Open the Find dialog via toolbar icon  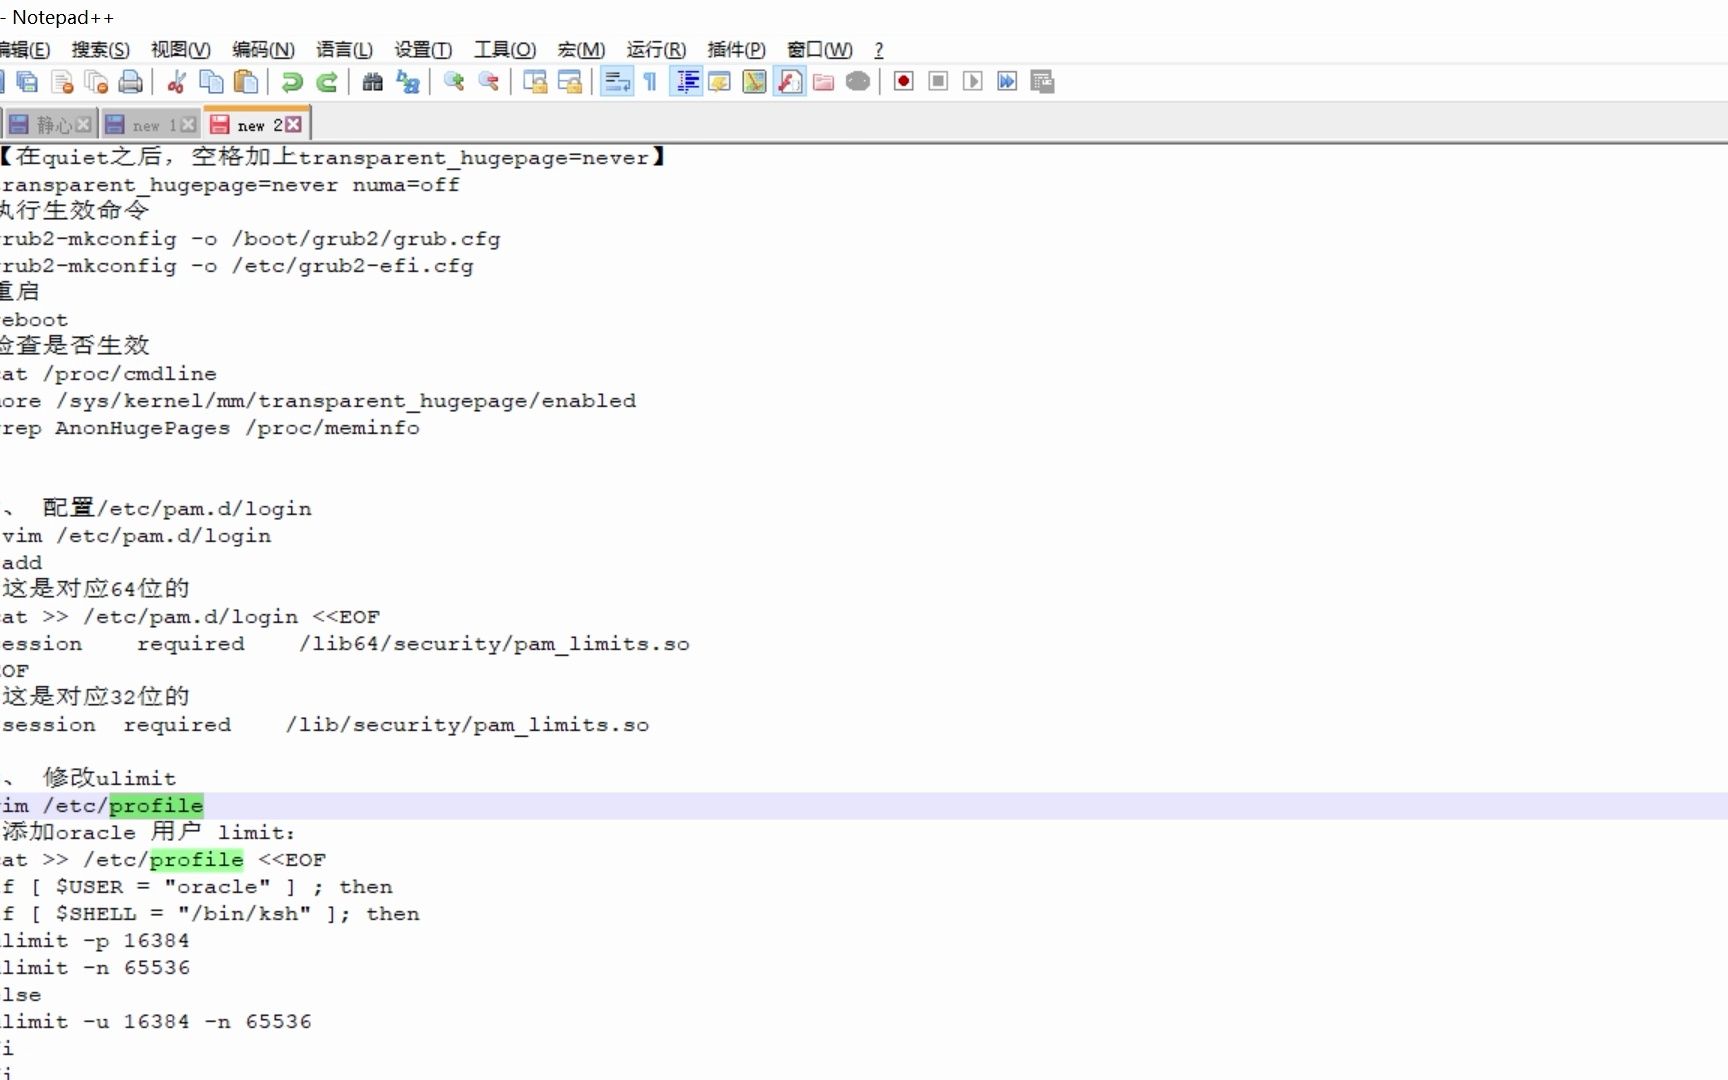click(371, 81)
